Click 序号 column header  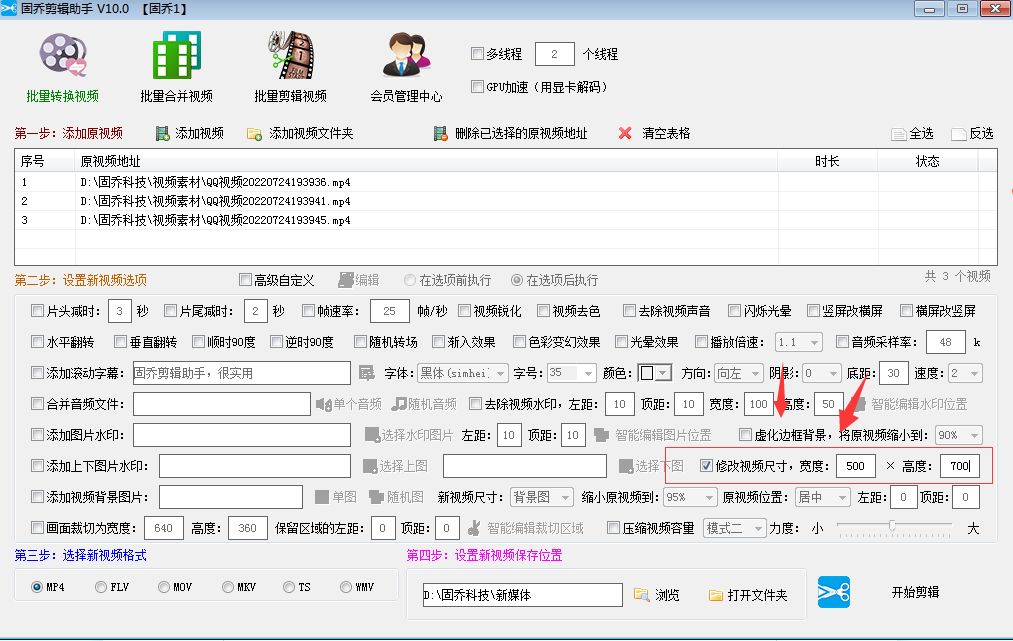tap(45, 162)
